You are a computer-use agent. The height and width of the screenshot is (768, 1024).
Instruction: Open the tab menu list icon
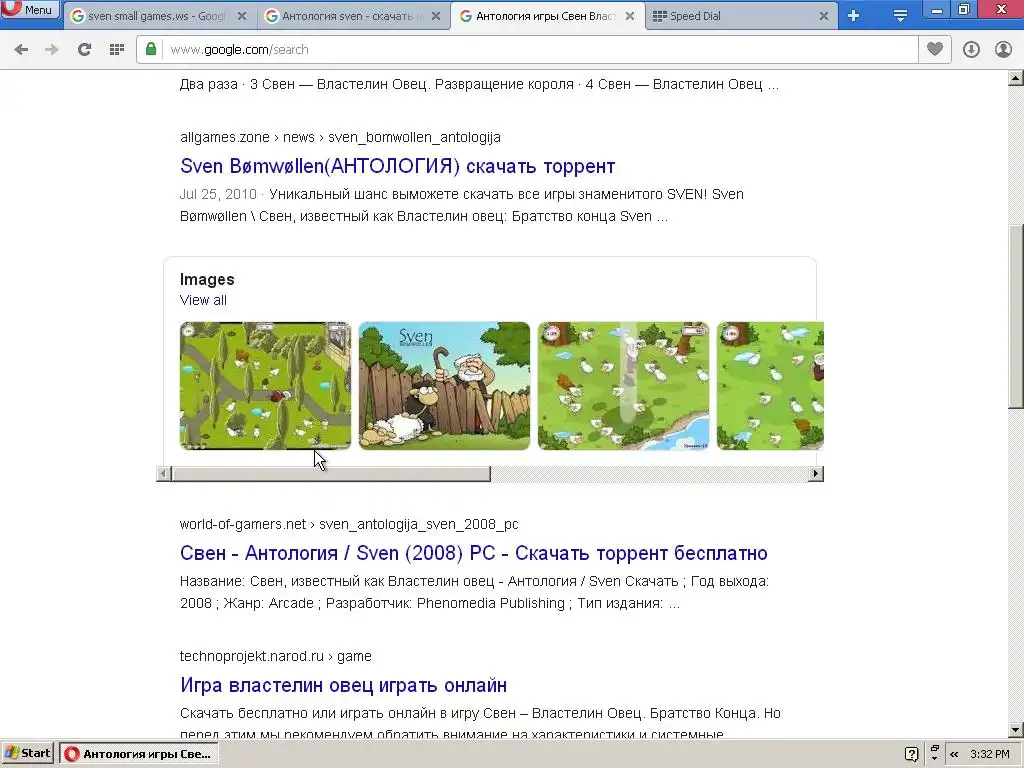900,16
